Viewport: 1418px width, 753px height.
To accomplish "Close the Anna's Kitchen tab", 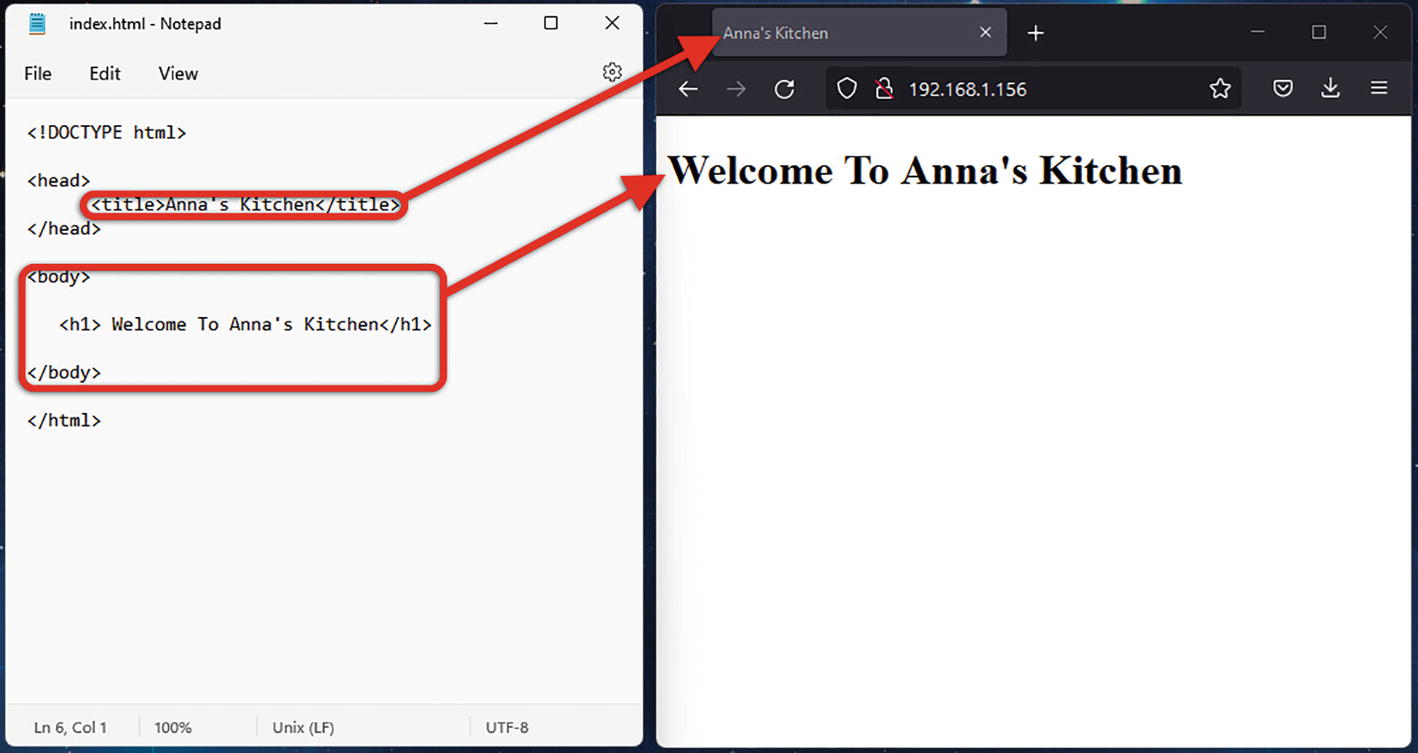I will [x=985, y=33].
